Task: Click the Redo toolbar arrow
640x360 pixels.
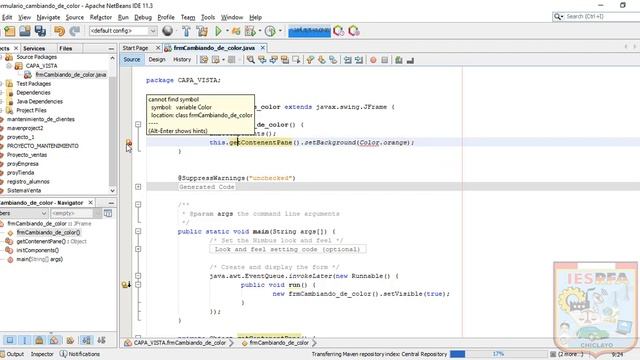Action: point(75,31)
